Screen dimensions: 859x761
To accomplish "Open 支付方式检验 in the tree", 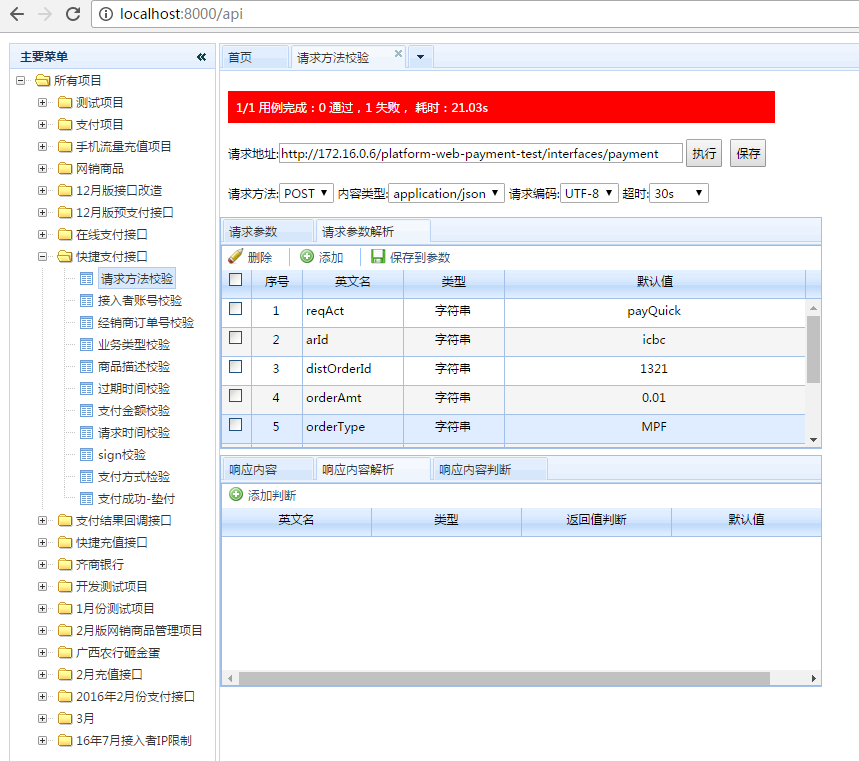I will coord(134,477).
